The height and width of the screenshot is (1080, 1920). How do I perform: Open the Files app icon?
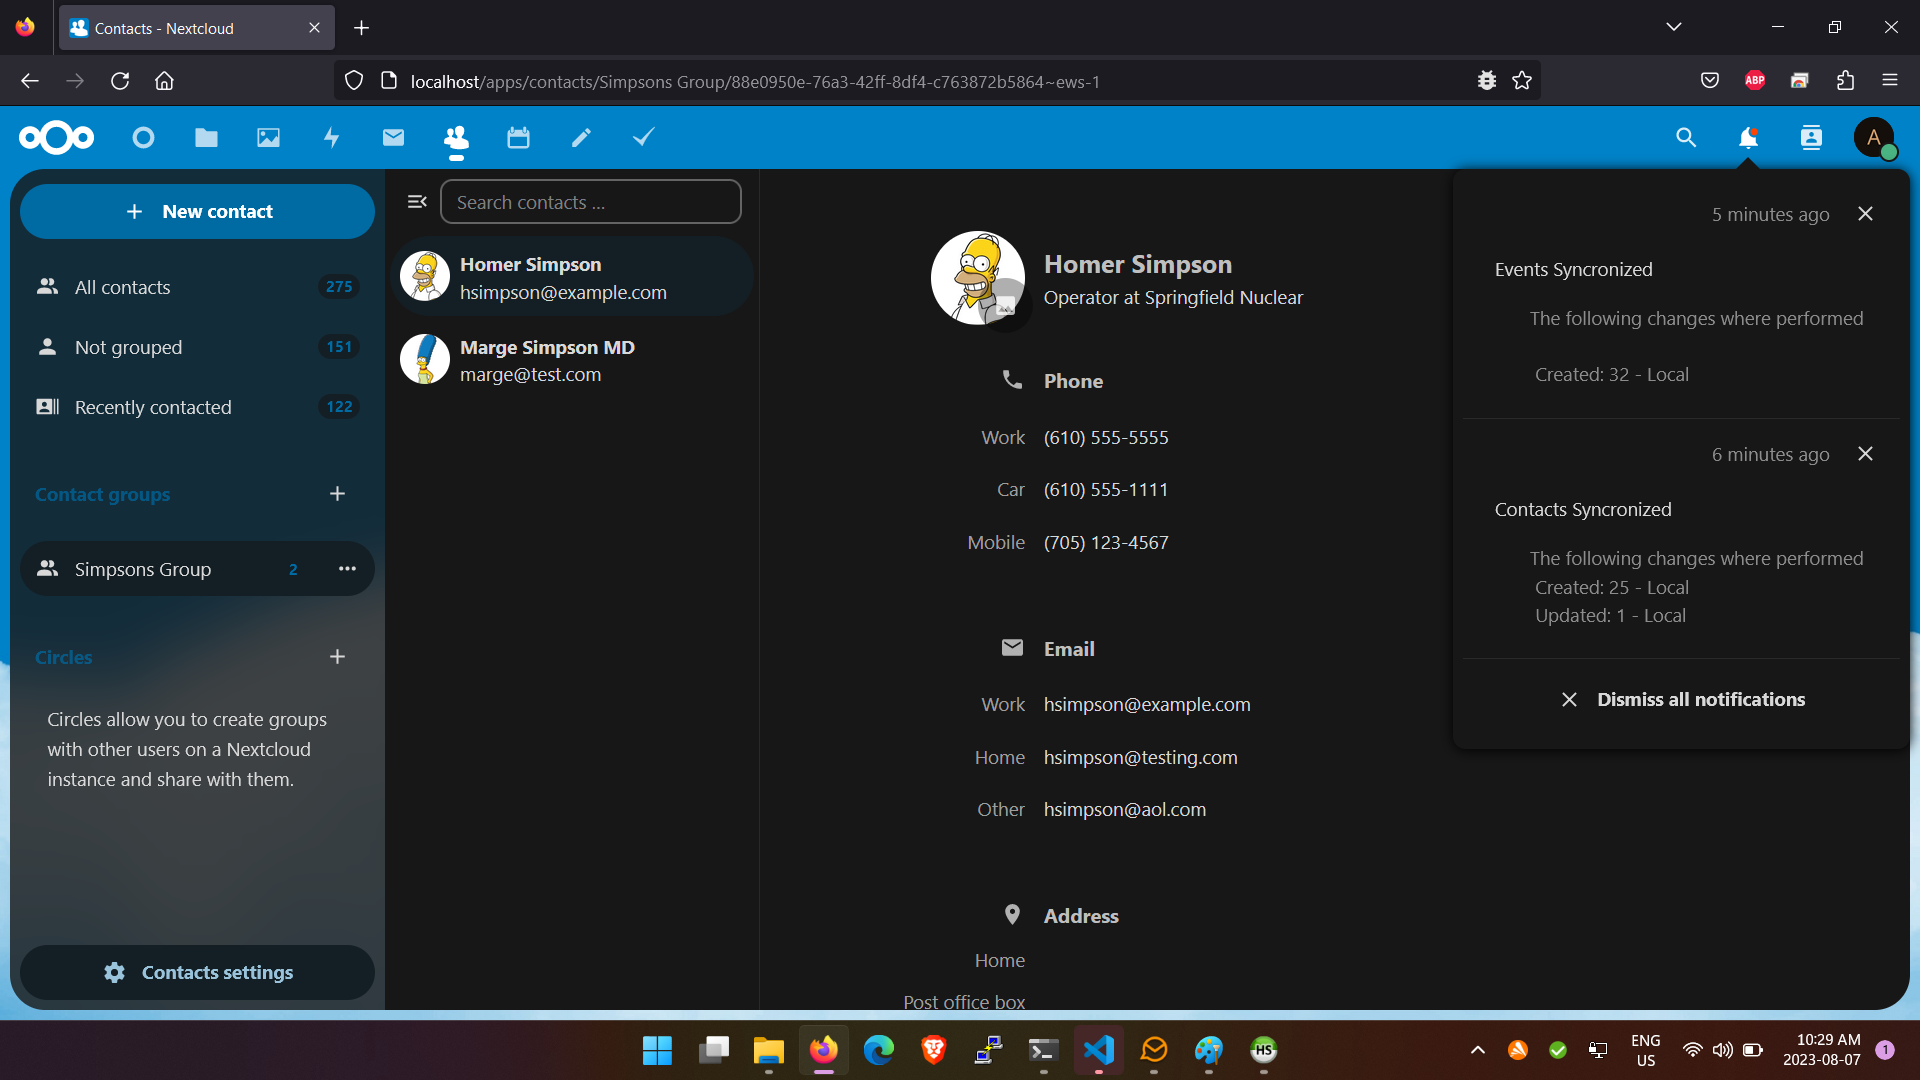(206, 138)
